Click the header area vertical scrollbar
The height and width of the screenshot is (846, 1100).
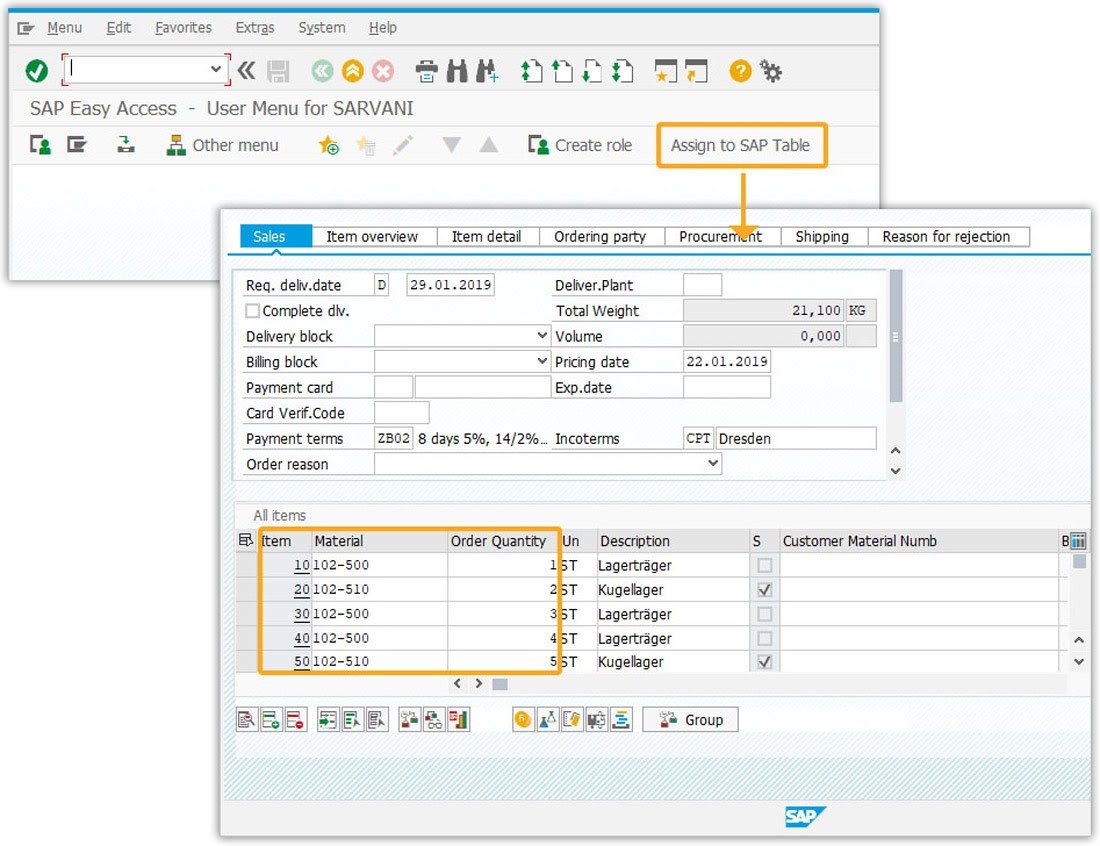[x=895, y=337]
